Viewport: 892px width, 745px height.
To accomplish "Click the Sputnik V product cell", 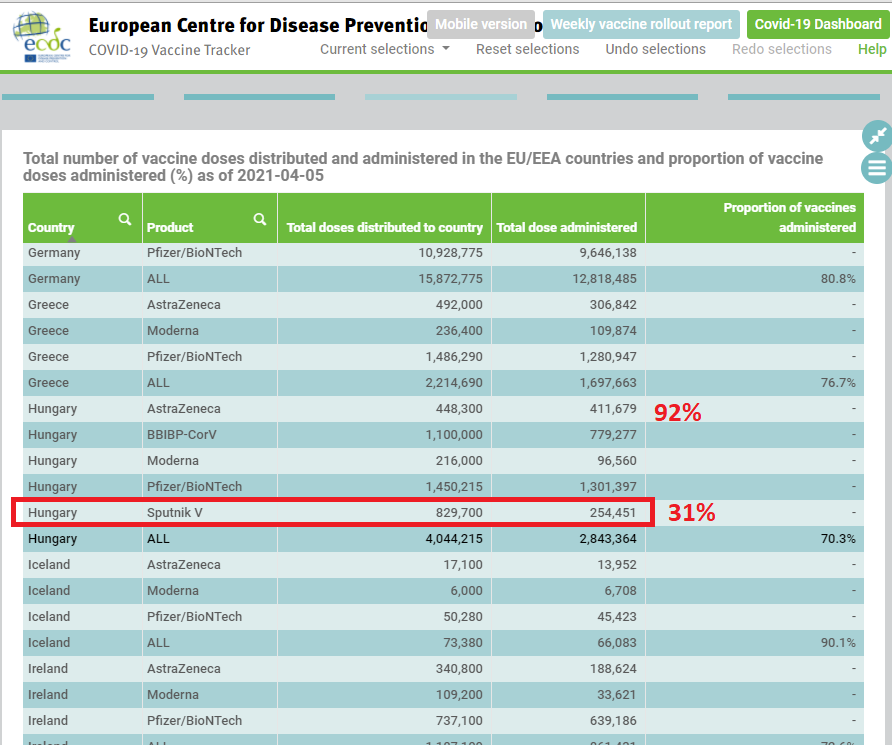I will coord(175,512).
